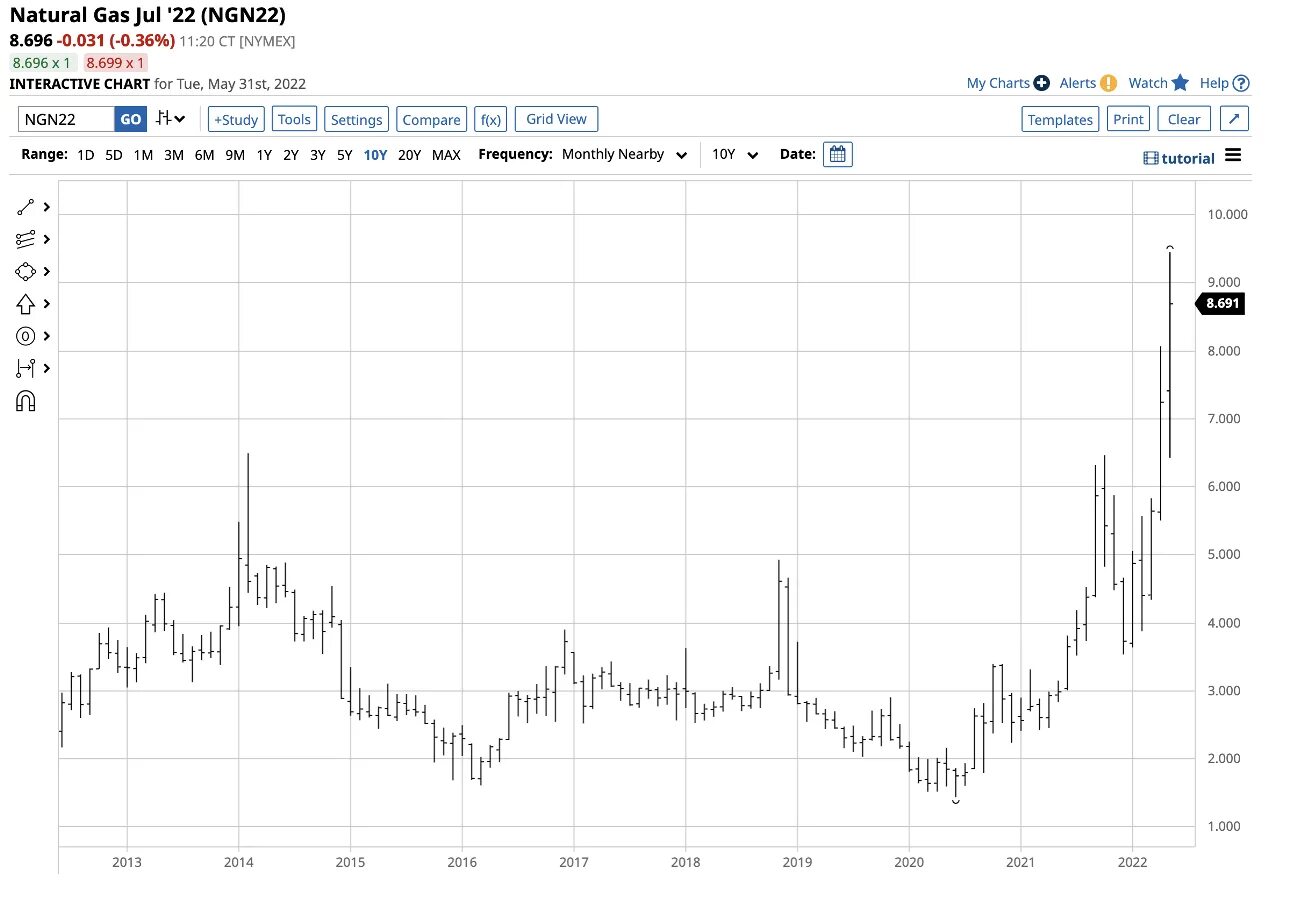Toggle the magnet snap tool
Screen dimensions: 1292x898
(26, 401)
